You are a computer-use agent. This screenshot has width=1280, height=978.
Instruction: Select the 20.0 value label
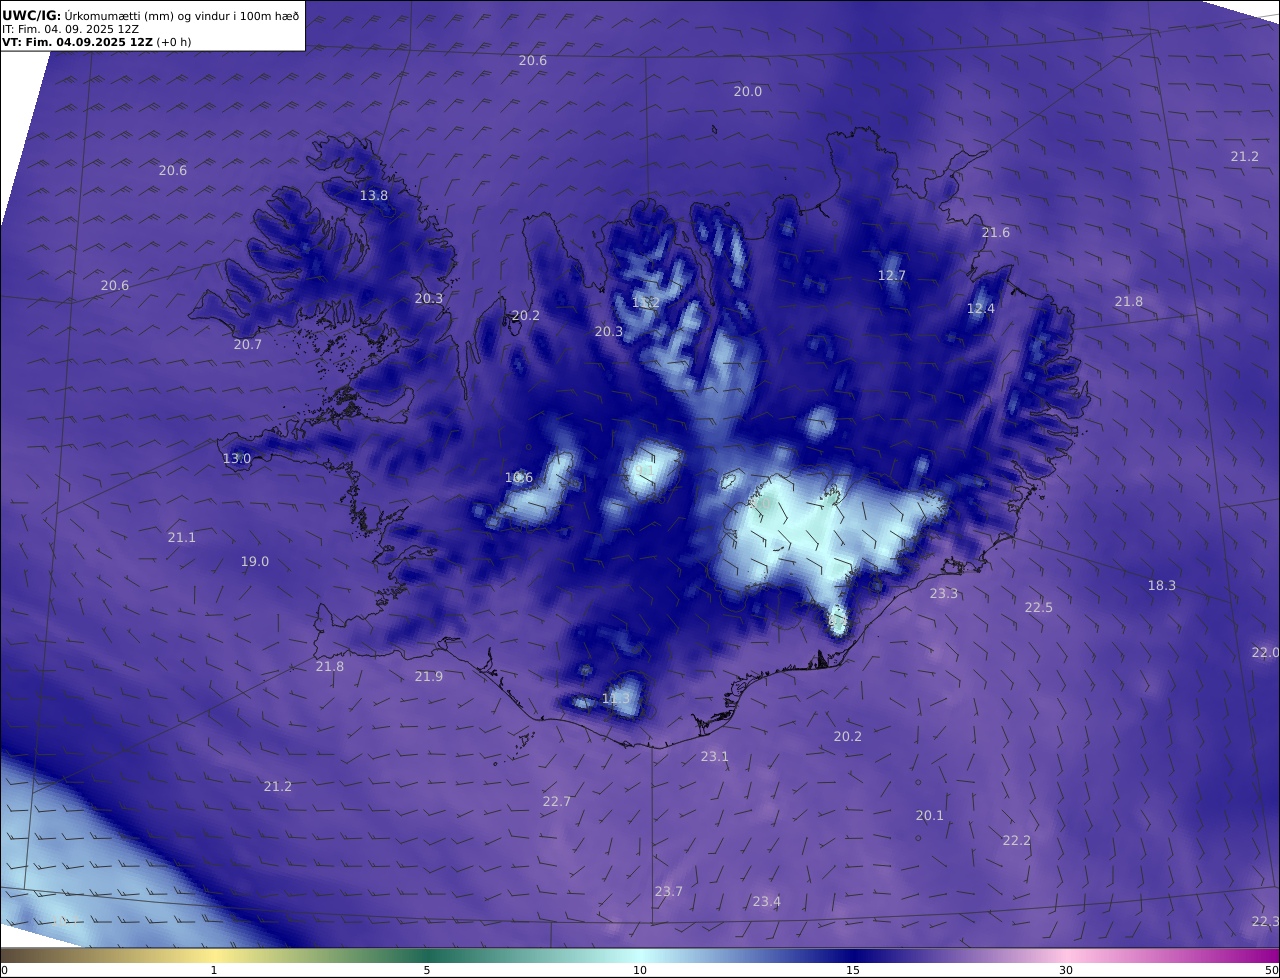(748, 91)
